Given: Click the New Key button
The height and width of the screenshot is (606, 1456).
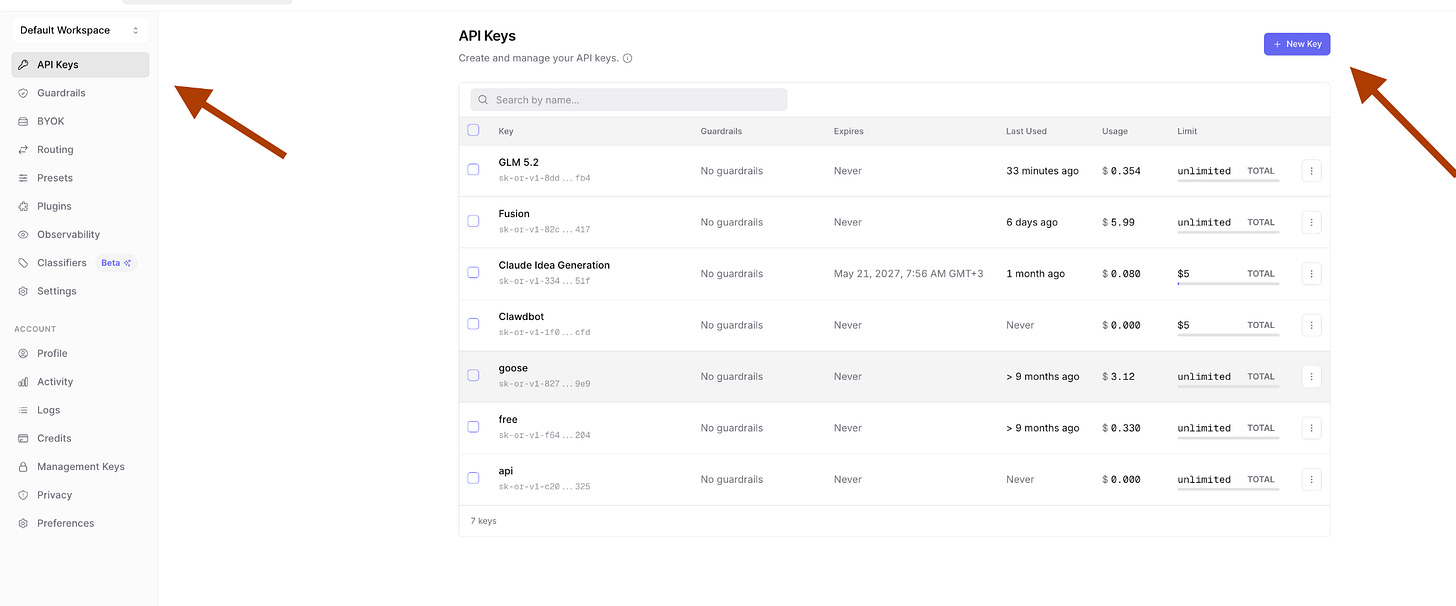Looking at the screenshot, I should (1297, 44).
